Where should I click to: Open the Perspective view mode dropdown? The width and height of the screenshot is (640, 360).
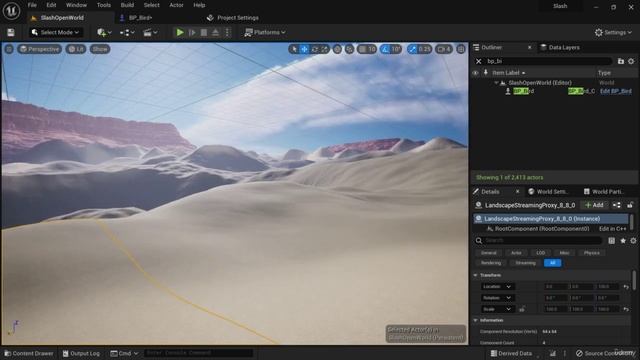tap(40, 49)
